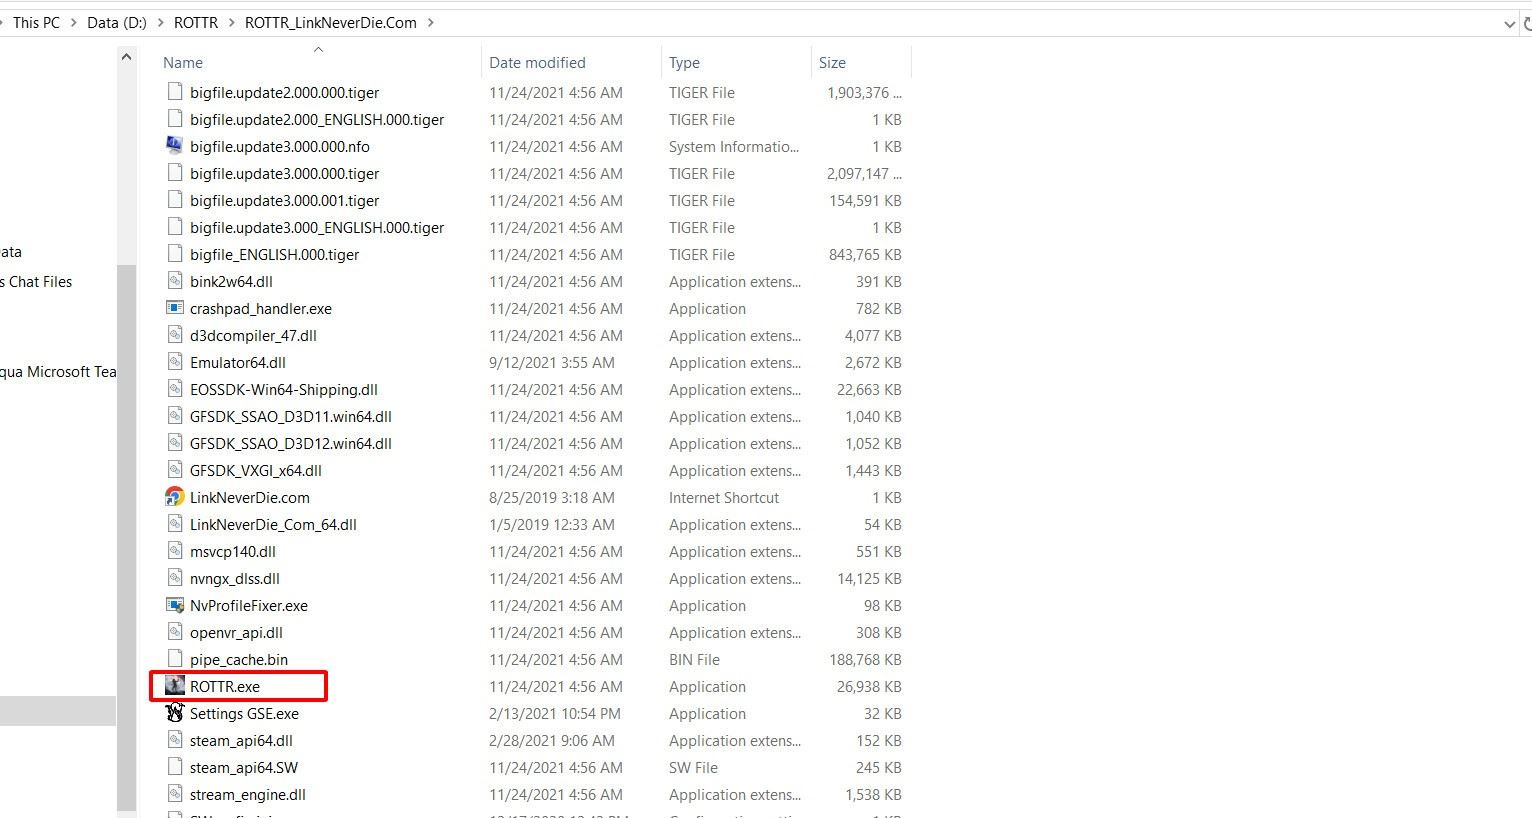1532x818 pixels.
Task: Click the crashpad_handler.exe icon
Action: tap(174, 308)
